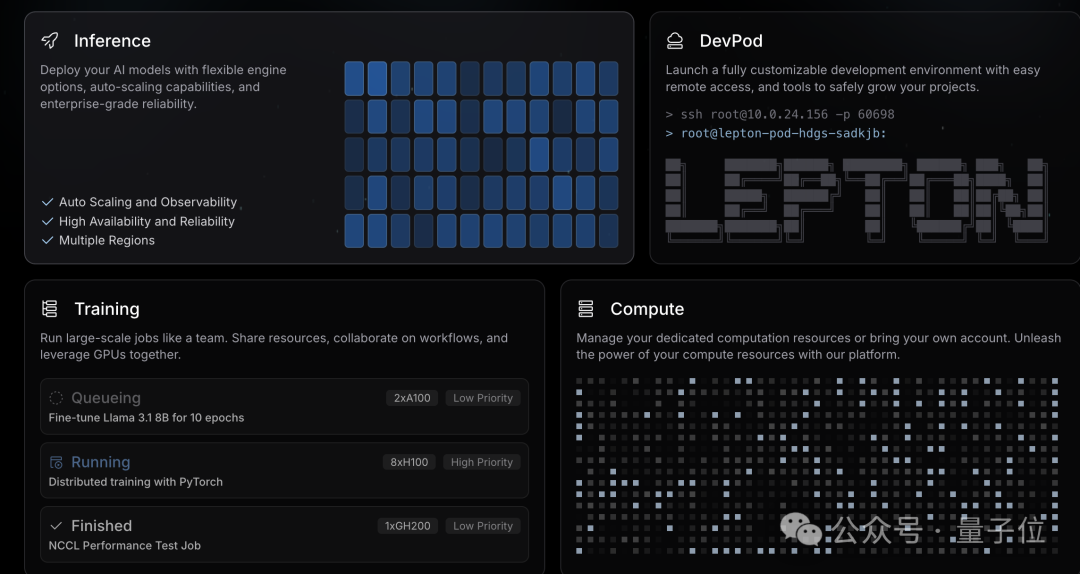Click the Running job status icon

click(x=56, y=462)
